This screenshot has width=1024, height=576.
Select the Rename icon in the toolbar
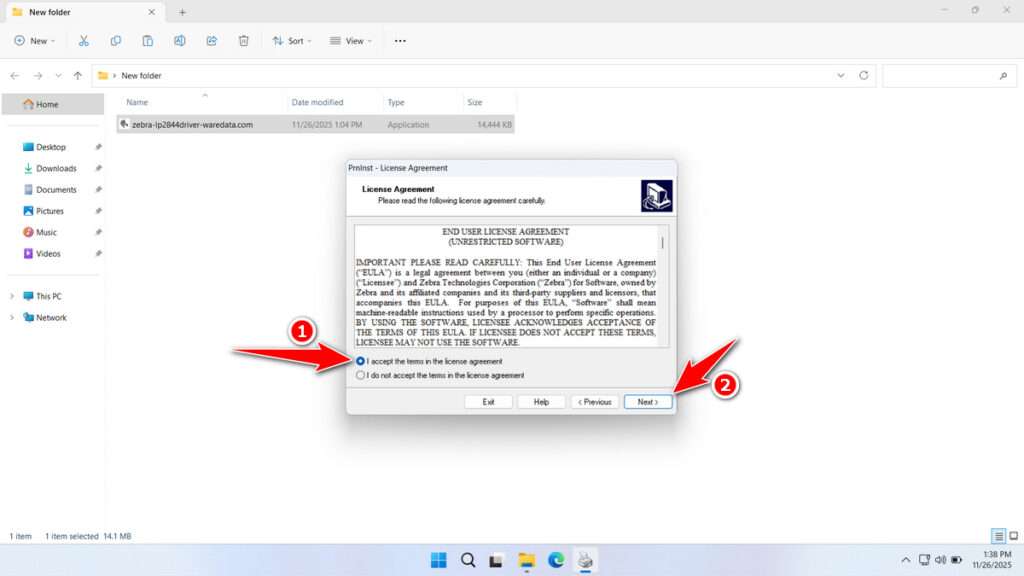(x=180, y=40)
